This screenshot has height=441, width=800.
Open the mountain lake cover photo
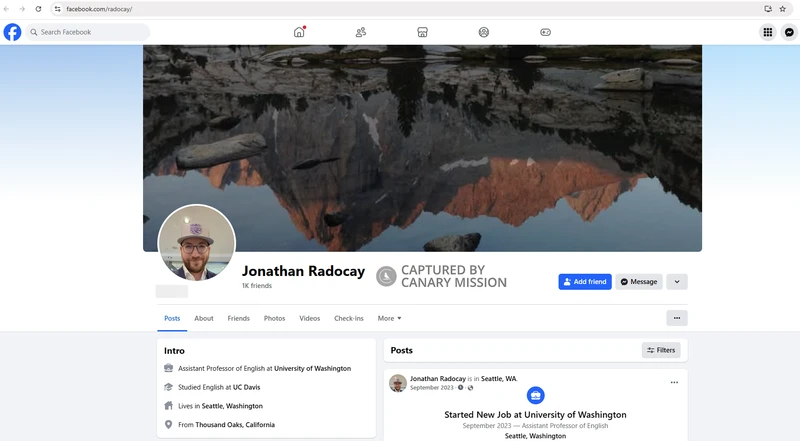[422, 148]
